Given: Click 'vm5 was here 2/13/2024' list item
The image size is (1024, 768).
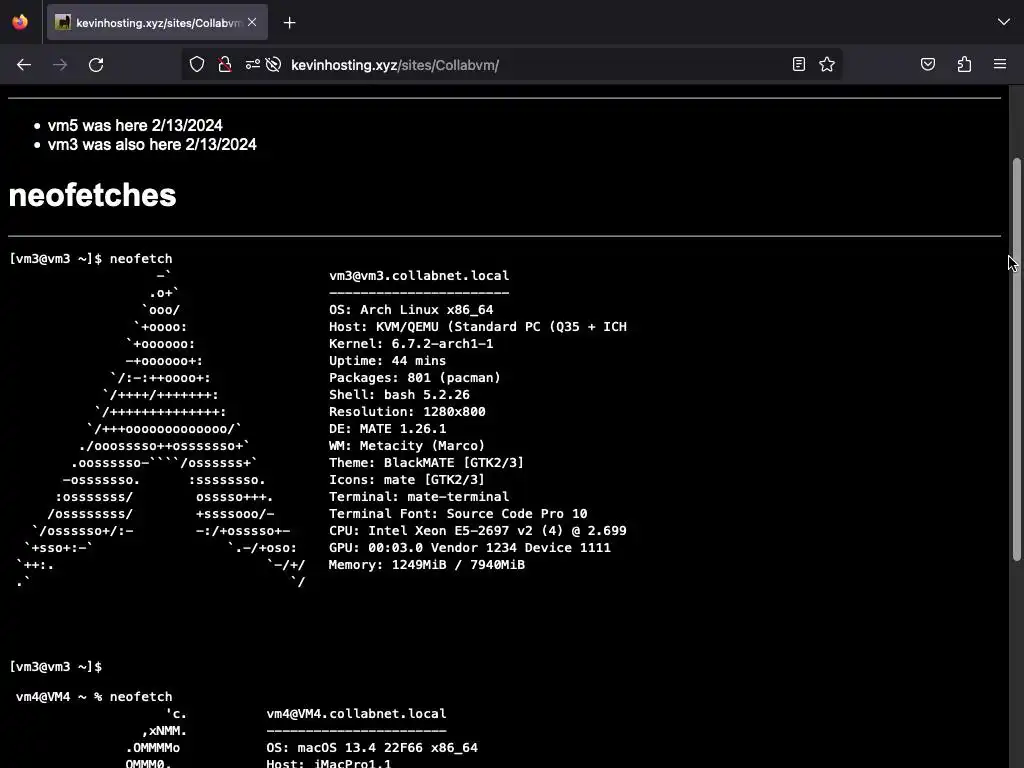Looking at the screenshot, I should (x=135, y=125).
